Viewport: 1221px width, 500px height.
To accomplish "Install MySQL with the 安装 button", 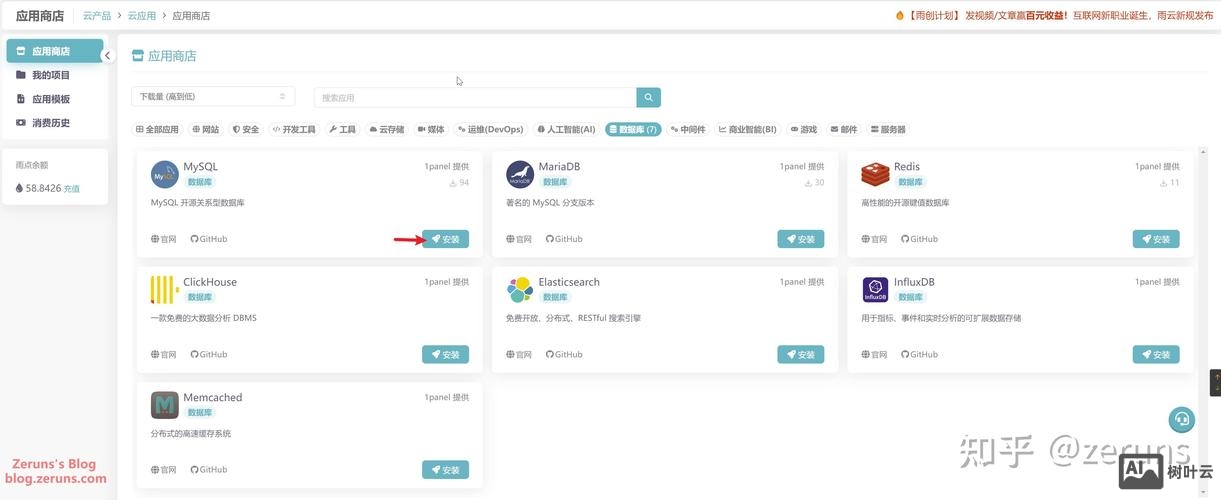I will [445, 239].
